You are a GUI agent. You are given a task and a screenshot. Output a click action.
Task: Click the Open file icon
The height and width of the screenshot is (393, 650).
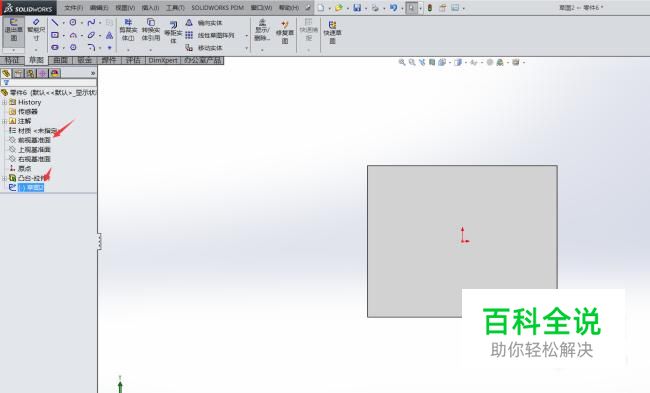(x=339, y=7)
